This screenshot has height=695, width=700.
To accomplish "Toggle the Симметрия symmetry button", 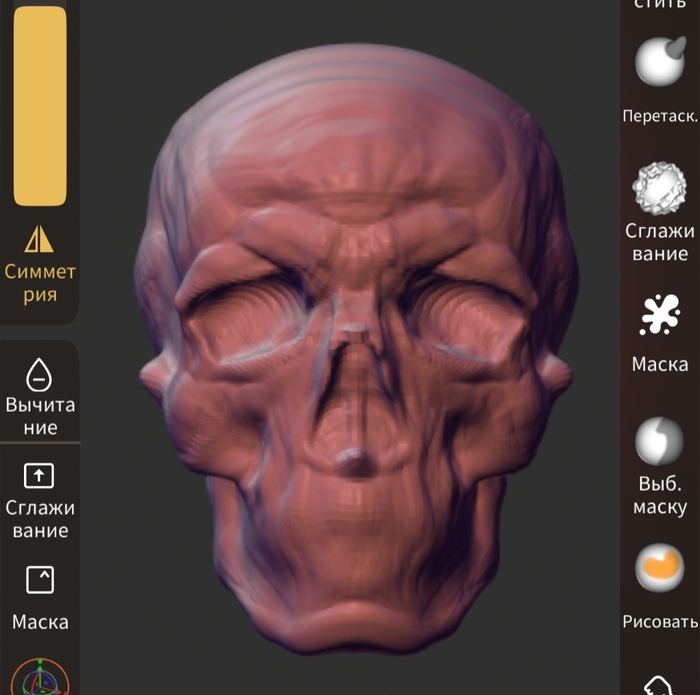I will tap(40, 264).
